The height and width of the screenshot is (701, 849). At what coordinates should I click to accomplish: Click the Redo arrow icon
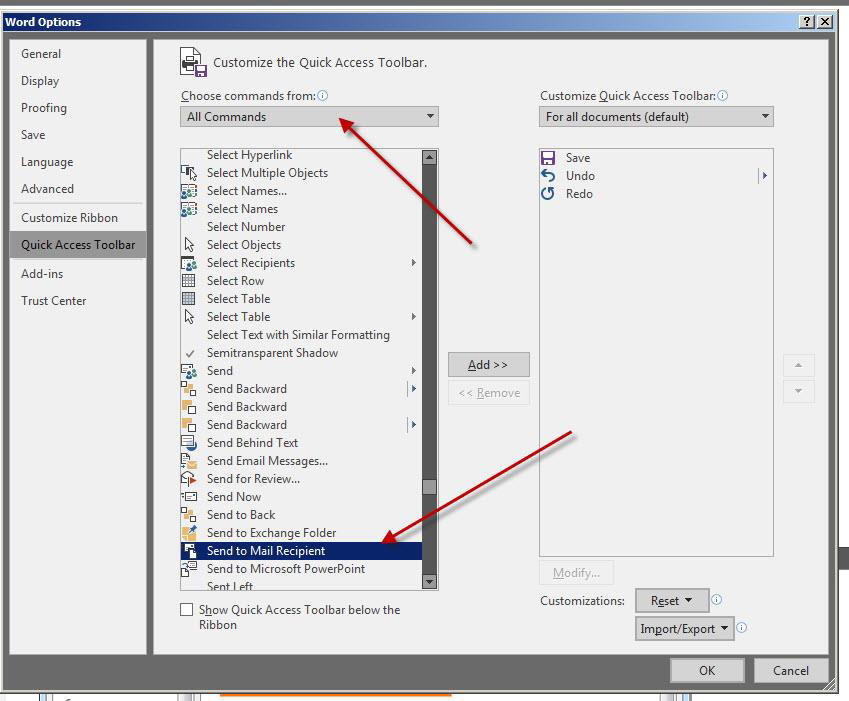pos(548,193)
